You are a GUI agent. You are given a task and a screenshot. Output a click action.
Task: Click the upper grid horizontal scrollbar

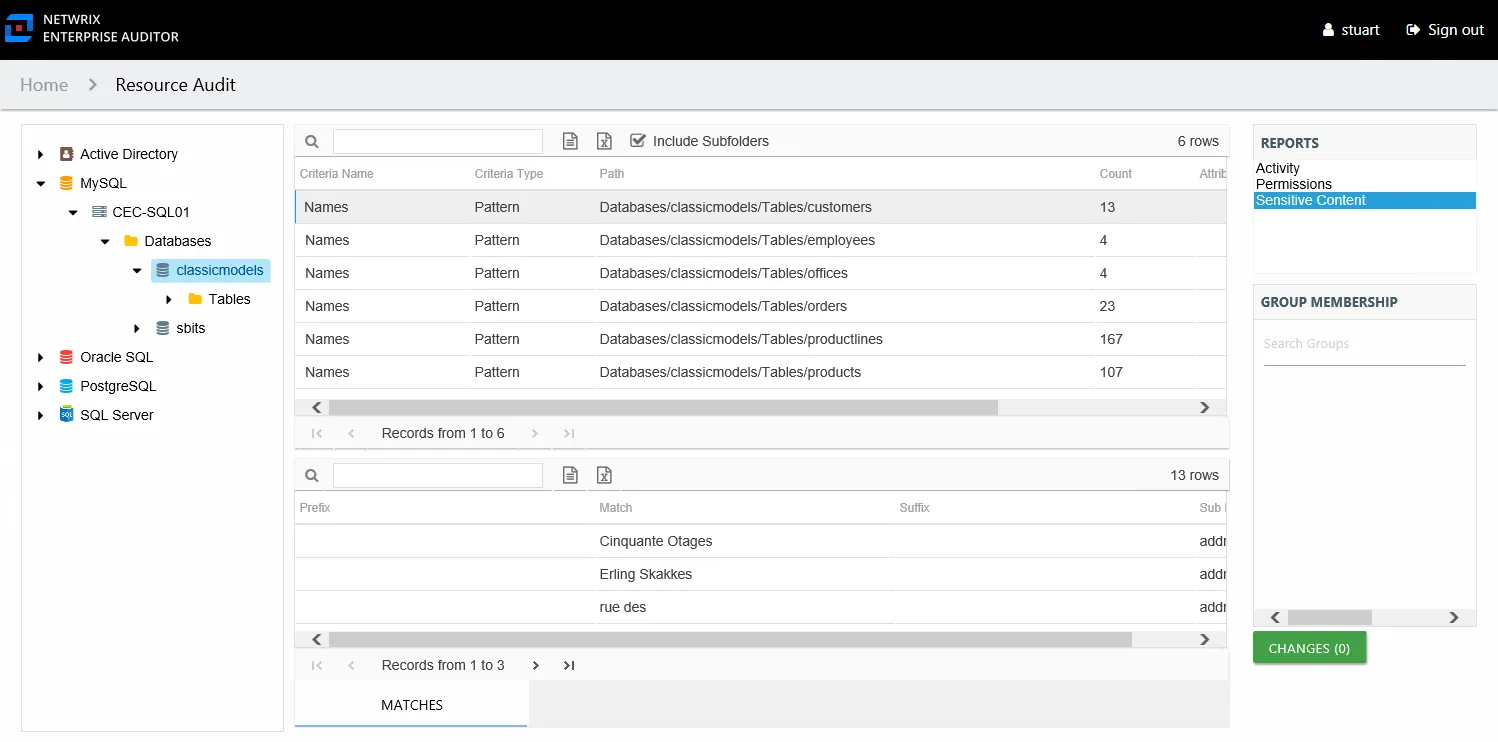(663, 407)
